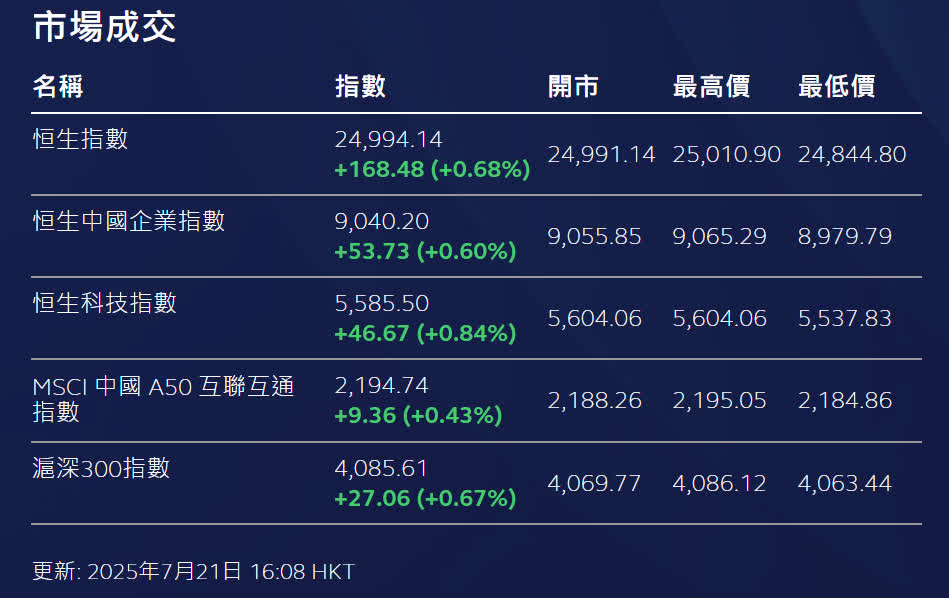Click the +9.36 (+0.43%) change value
The width and height of the screenshot is (949, 598).
(x=418, y=415)
